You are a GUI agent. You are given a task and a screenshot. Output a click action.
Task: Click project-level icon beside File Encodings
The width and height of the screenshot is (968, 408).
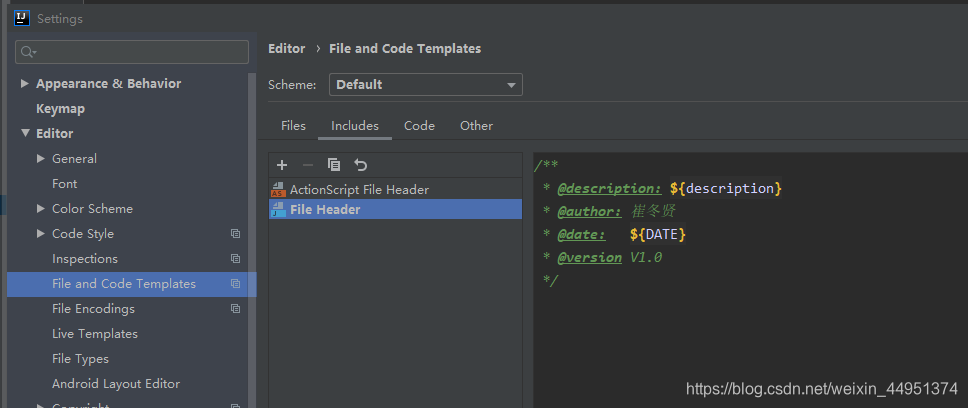pos(235,309)
